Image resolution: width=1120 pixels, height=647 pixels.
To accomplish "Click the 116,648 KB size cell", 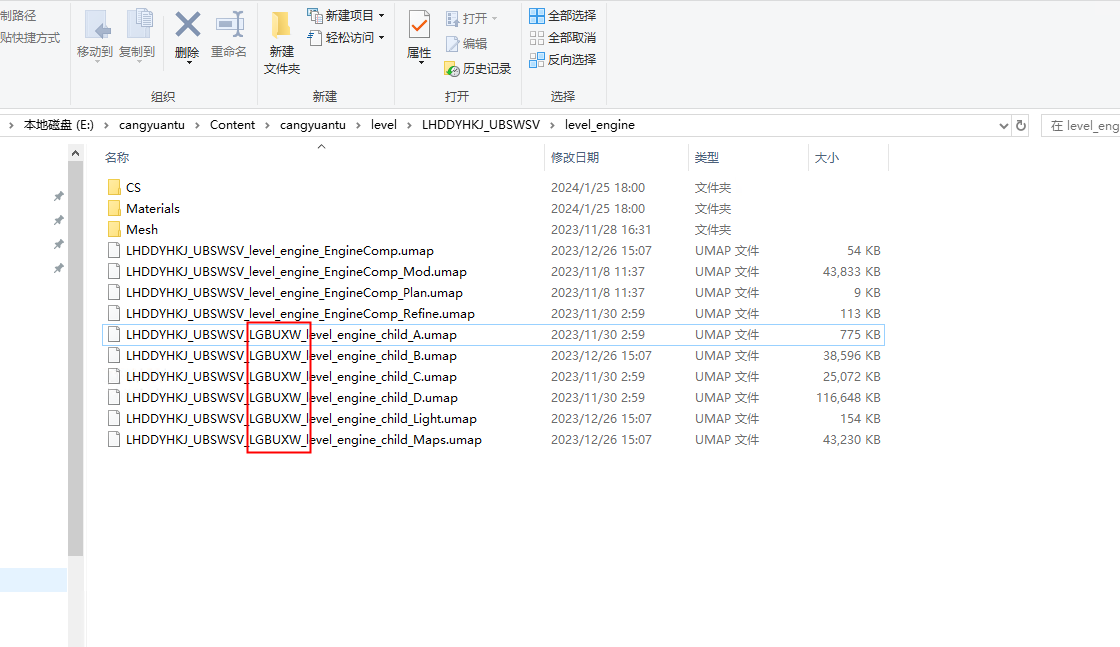I will click(848, 398).
